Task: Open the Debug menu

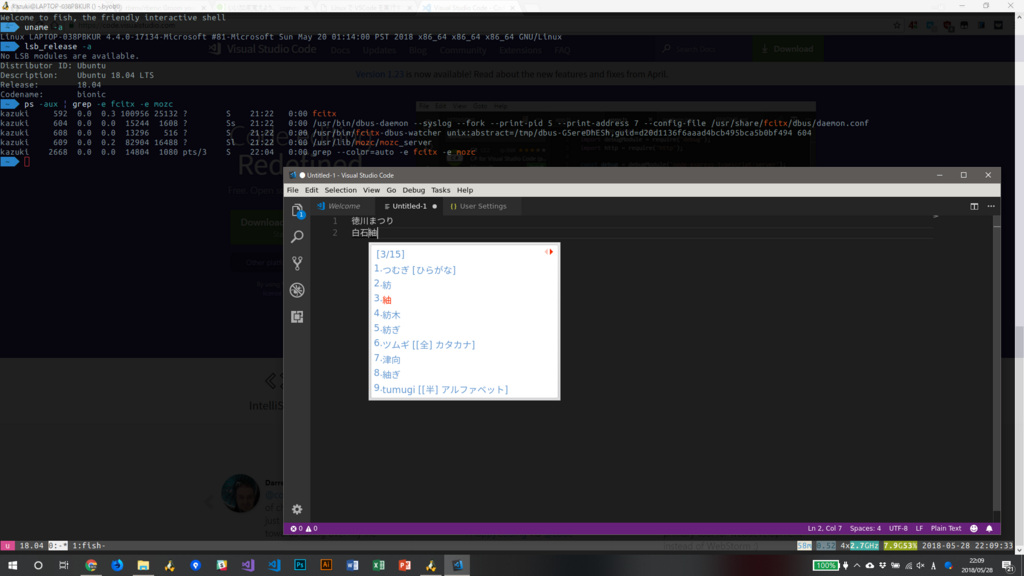Action: (x=413, y=190)
